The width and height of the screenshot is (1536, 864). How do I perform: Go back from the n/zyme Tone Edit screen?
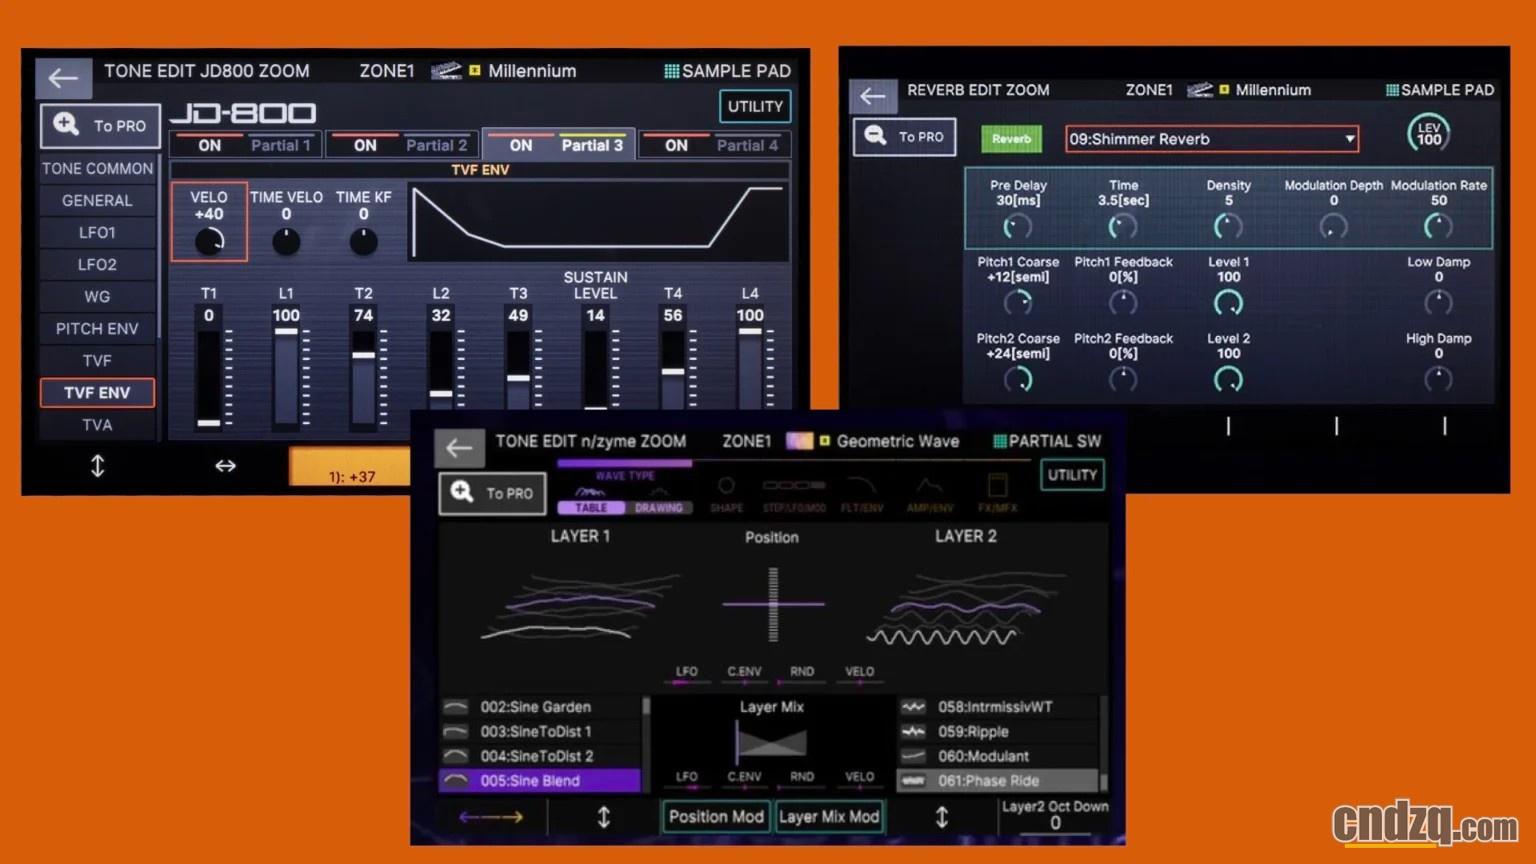(459, 448)
